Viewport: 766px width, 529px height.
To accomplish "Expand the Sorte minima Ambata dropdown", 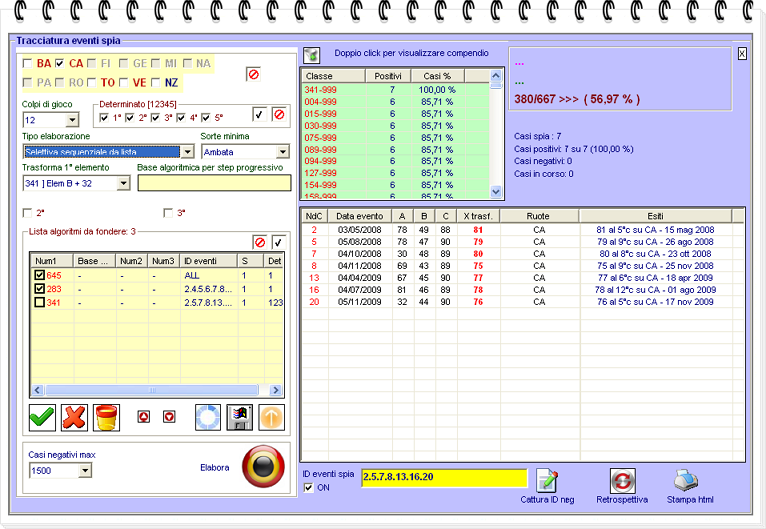I will coord(281,152).
